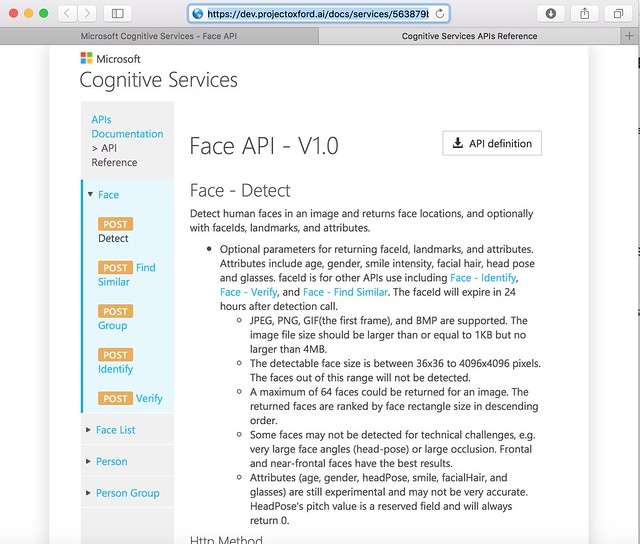Add a new tab with plus button
This screenshot has height=544, width=640.
pyautogui.click(x=629, y=36)
